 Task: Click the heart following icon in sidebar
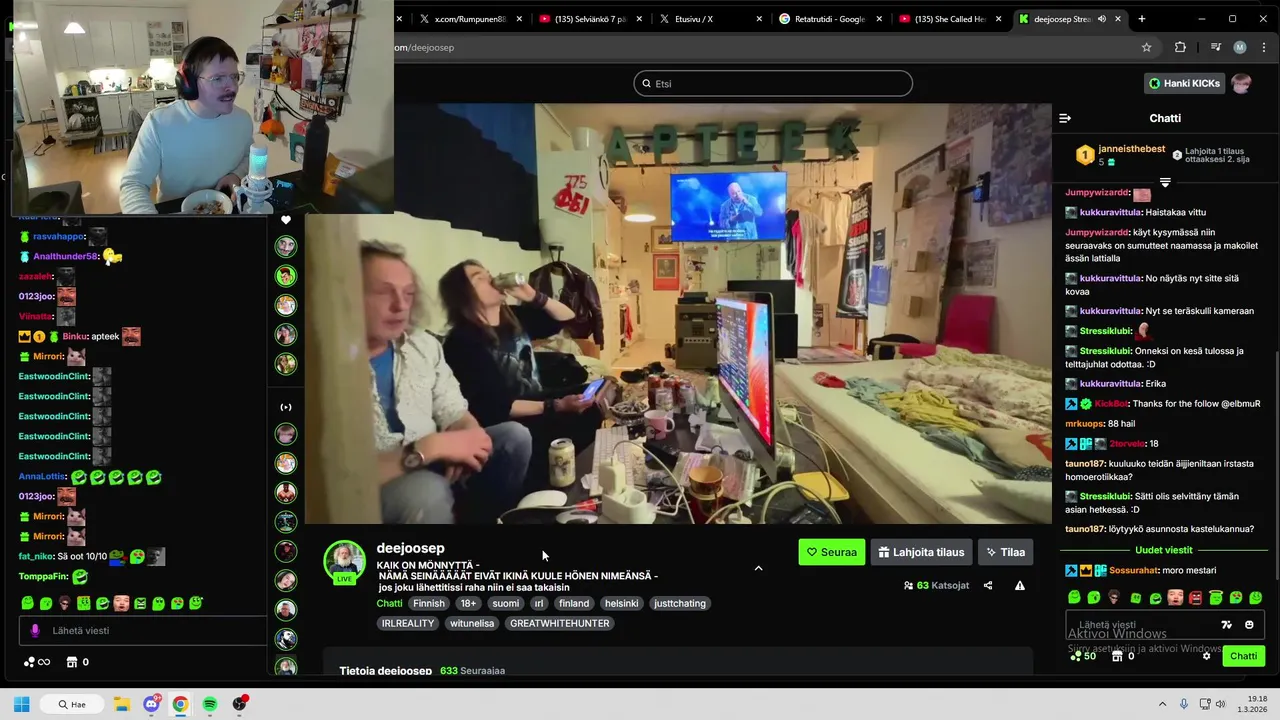286,220
